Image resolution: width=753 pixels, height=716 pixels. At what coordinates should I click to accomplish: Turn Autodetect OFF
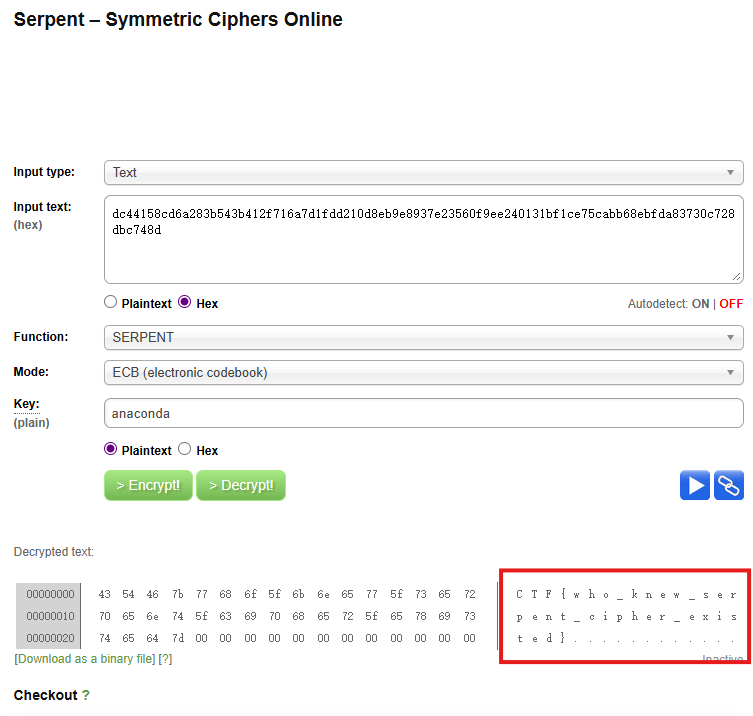pyautogui.click(x=731, y=304)
